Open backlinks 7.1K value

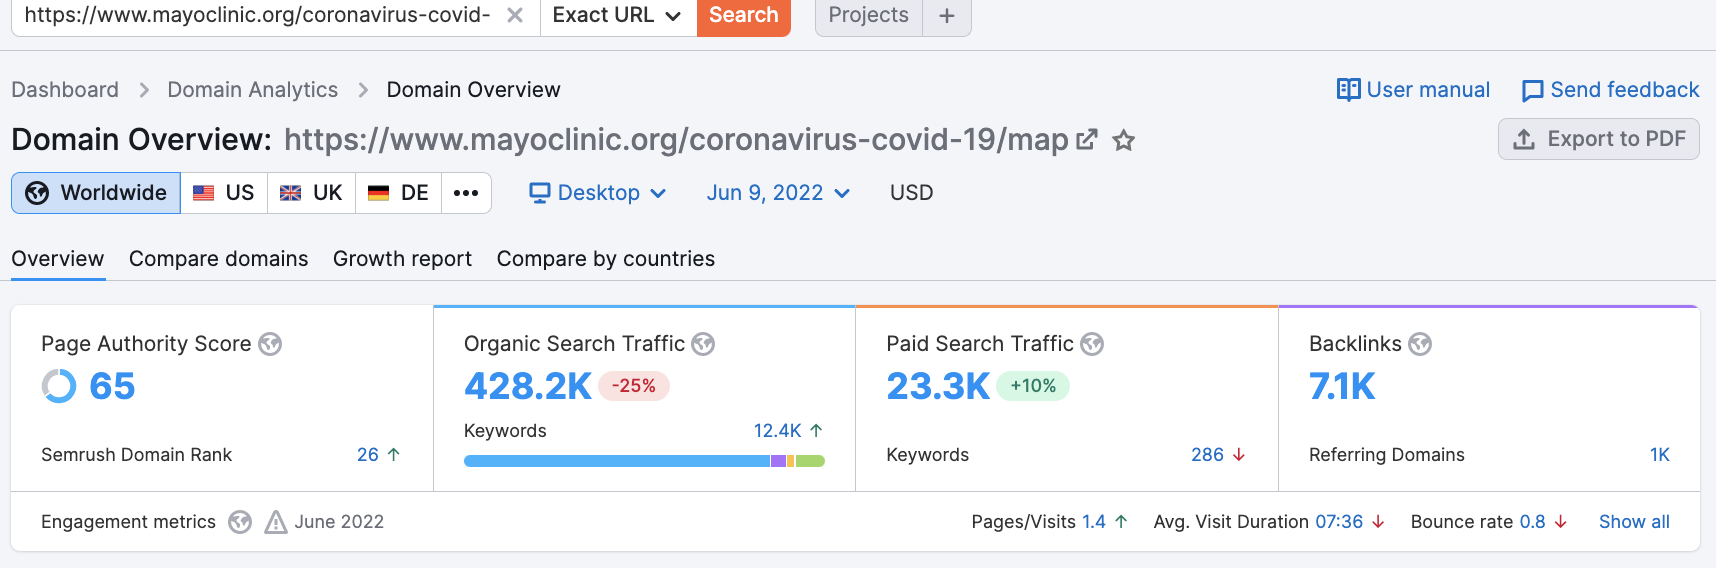(x=1342, y=386)
